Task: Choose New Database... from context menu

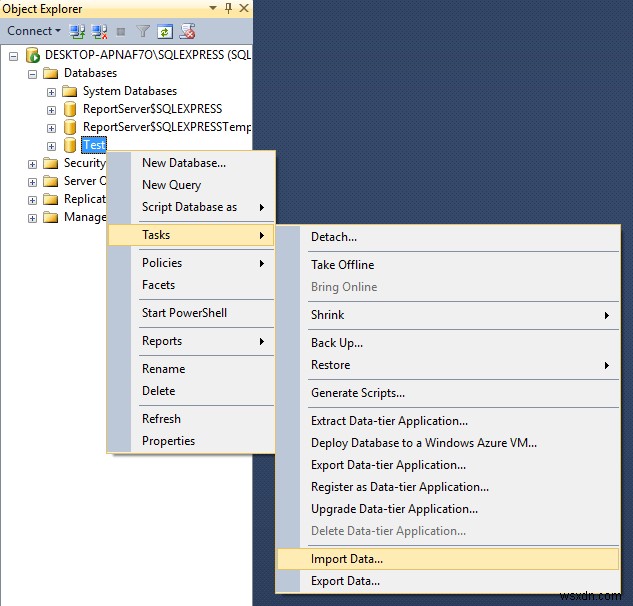Action: coord(191,163)
